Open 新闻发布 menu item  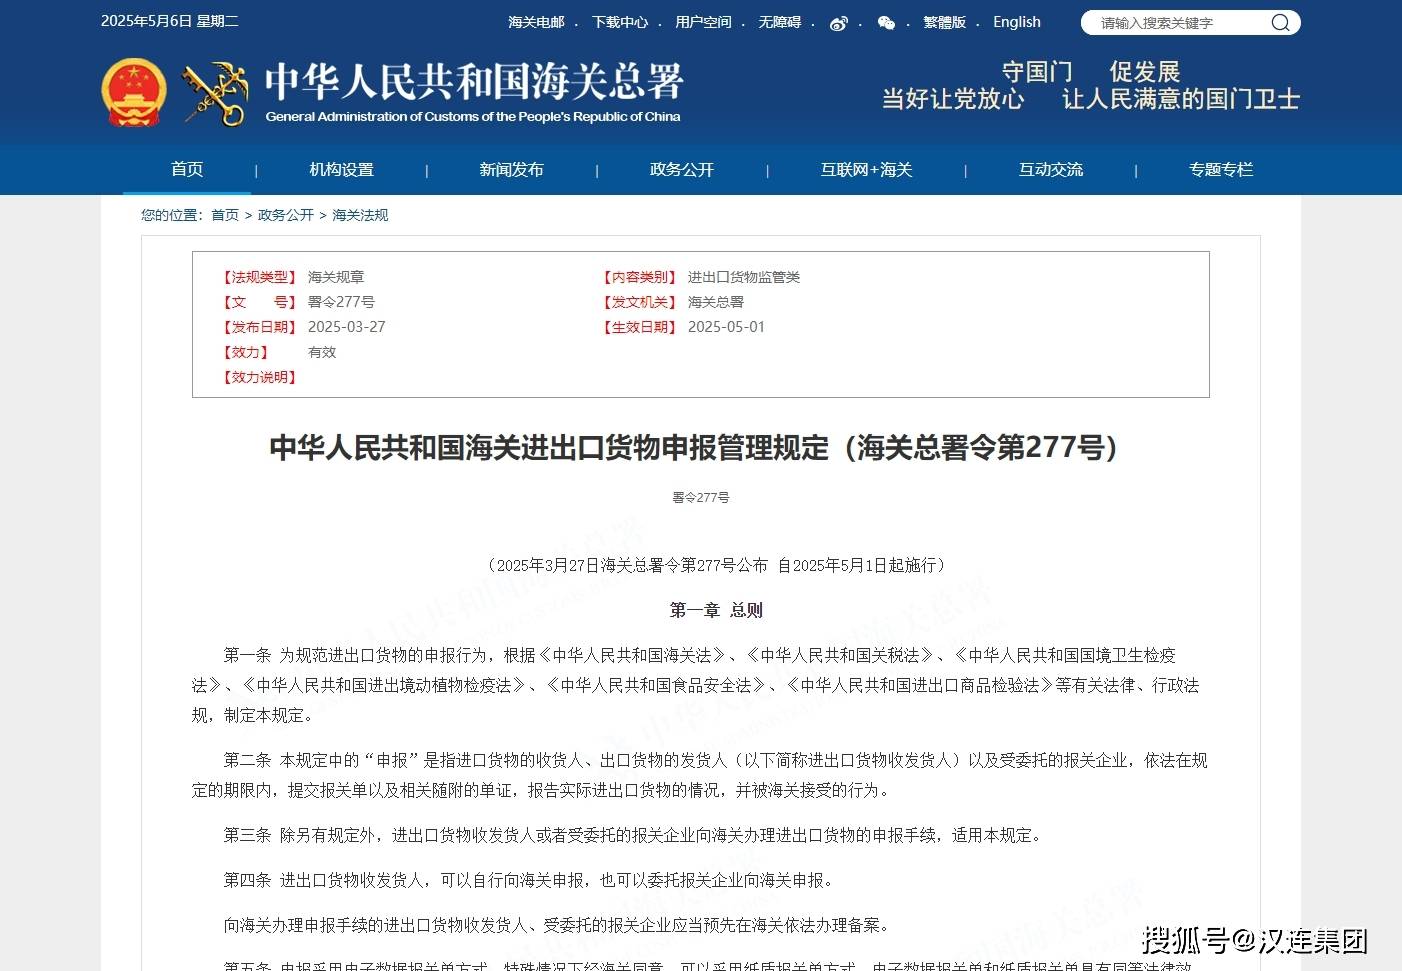click(511, 170)
